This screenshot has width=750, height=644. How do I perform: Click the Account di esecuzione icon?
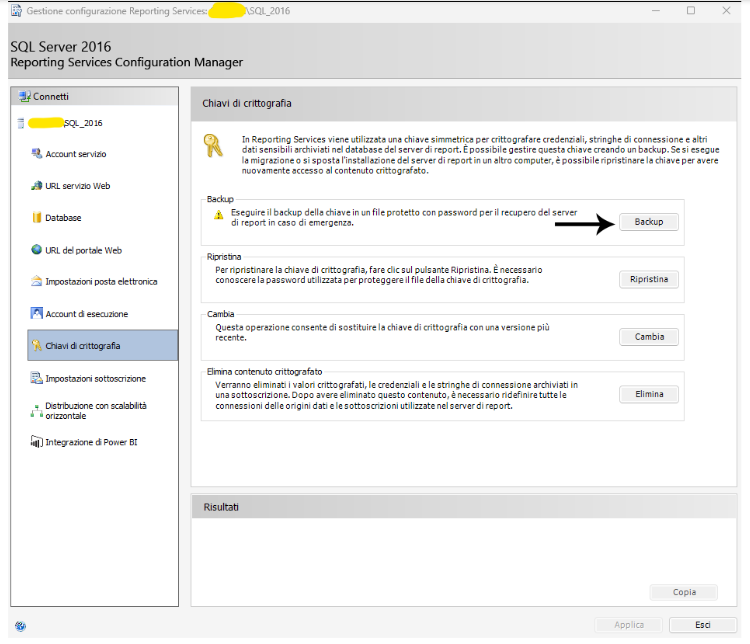click(x=36, y=313)
